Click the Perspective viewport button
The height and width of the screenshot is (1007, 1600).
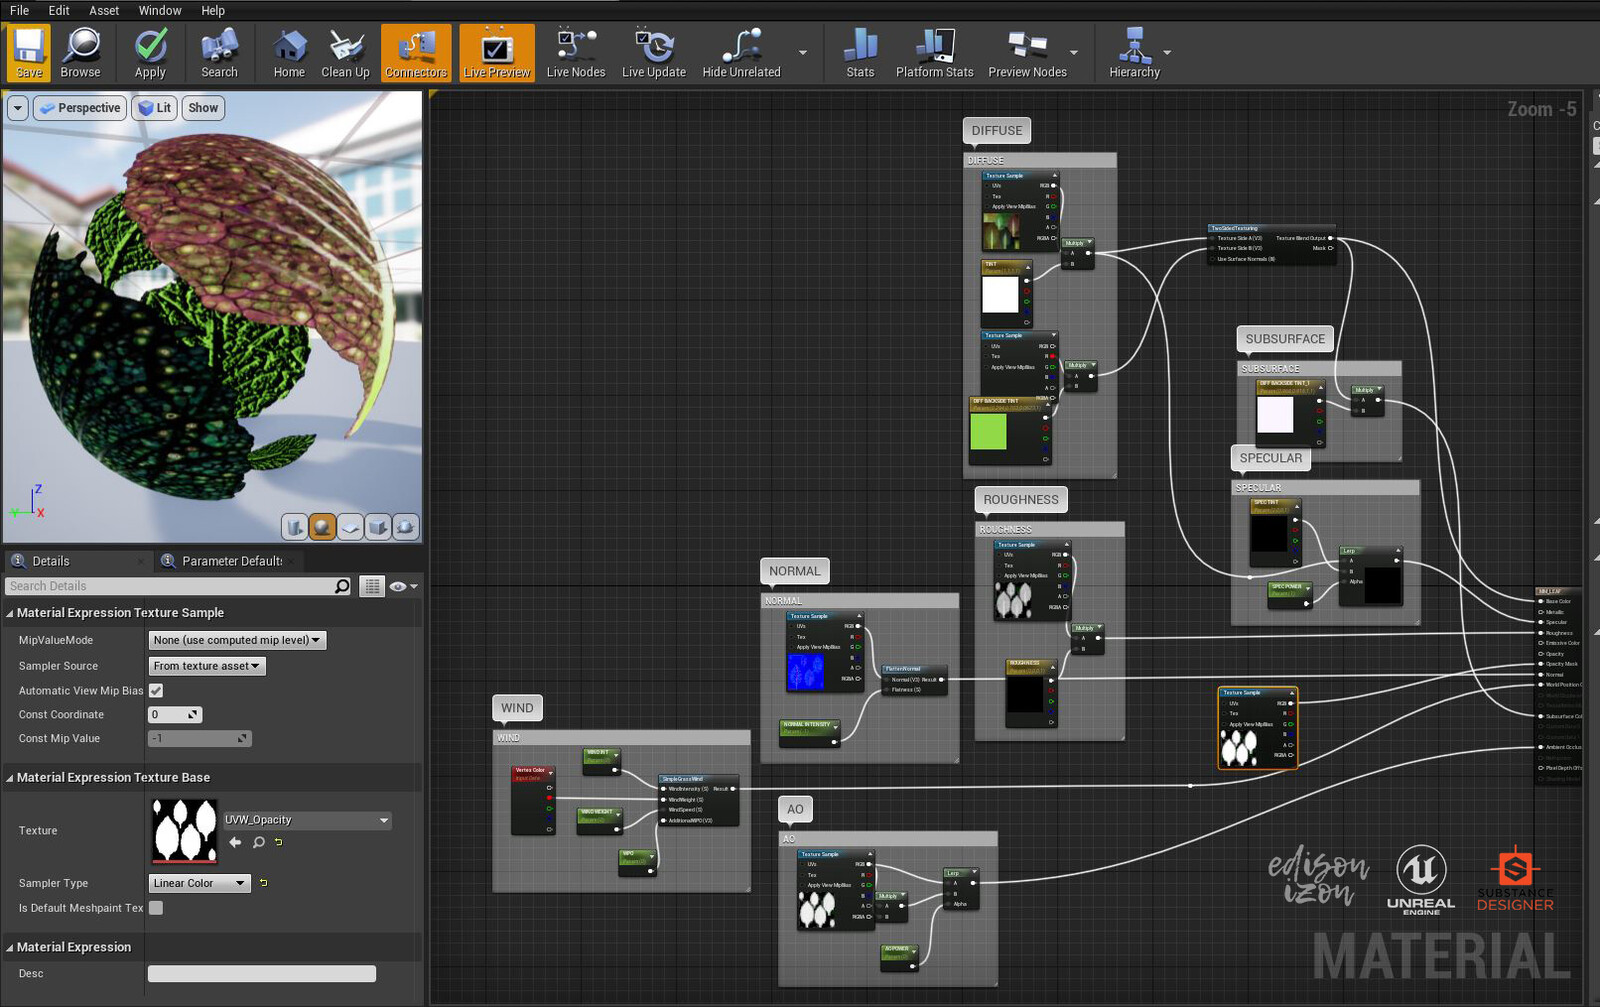coord(80,107)
